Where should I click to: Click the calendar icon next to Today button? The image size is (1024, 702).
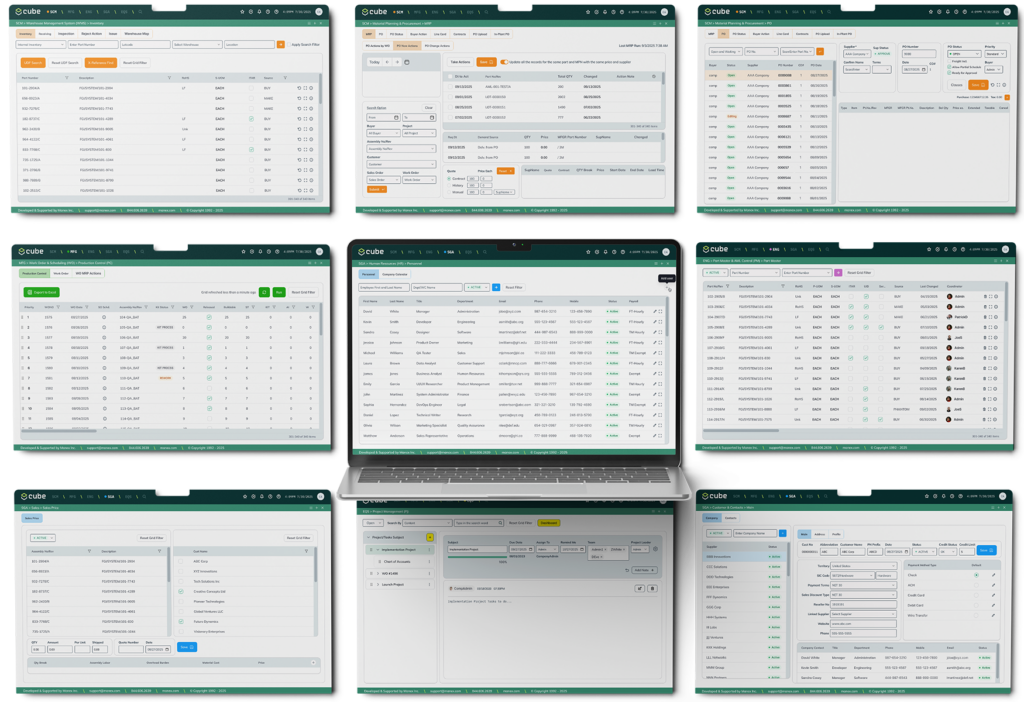407,62
